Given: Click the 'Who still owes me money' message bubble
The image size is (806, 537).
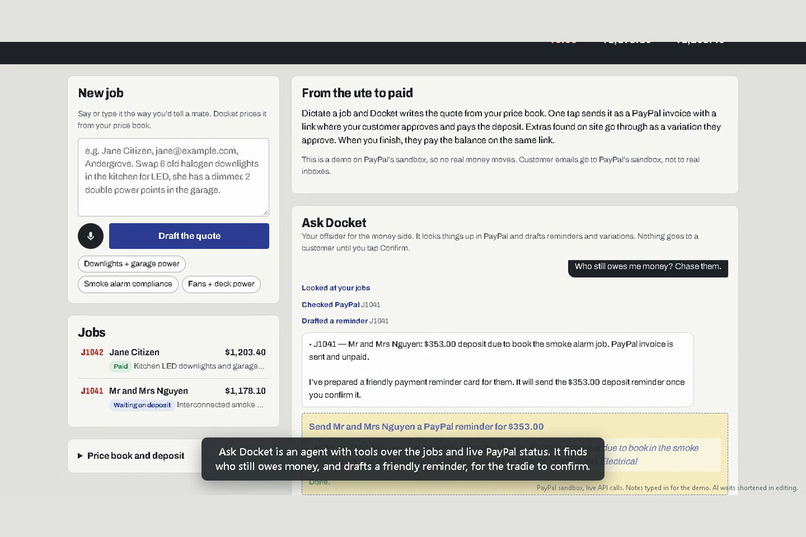Looking at the screenshot, I should (x=648, y=267).
